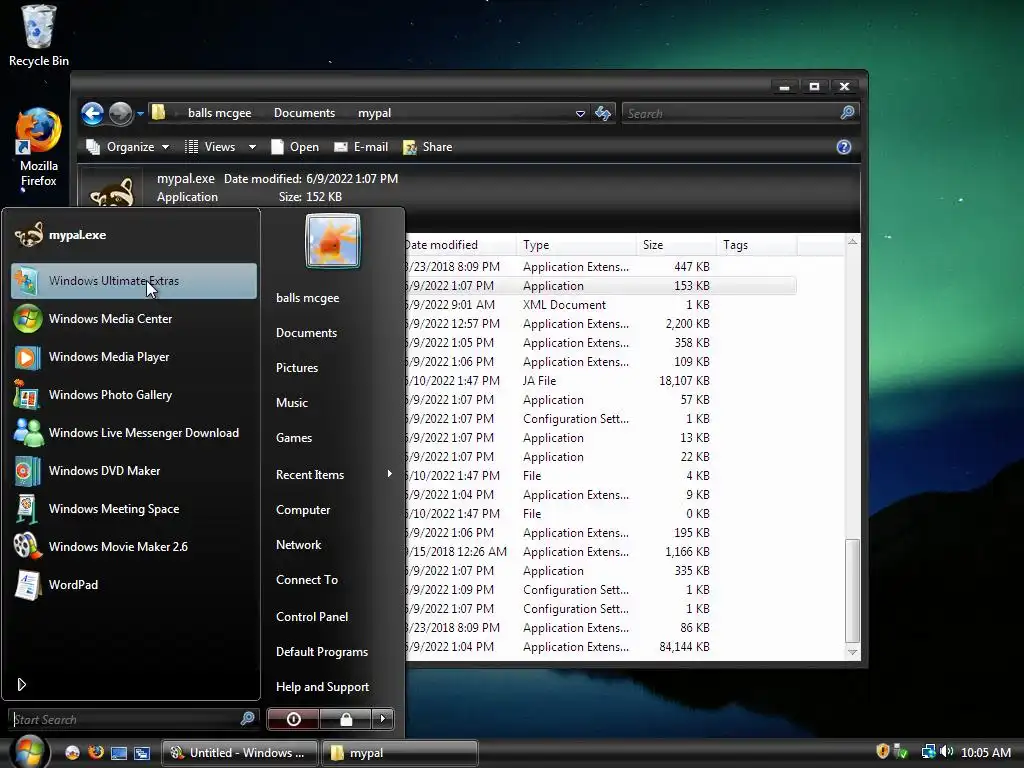Lock the computer with the lock button
Screen dimensions: 1024x768
(x=346, y=719)
